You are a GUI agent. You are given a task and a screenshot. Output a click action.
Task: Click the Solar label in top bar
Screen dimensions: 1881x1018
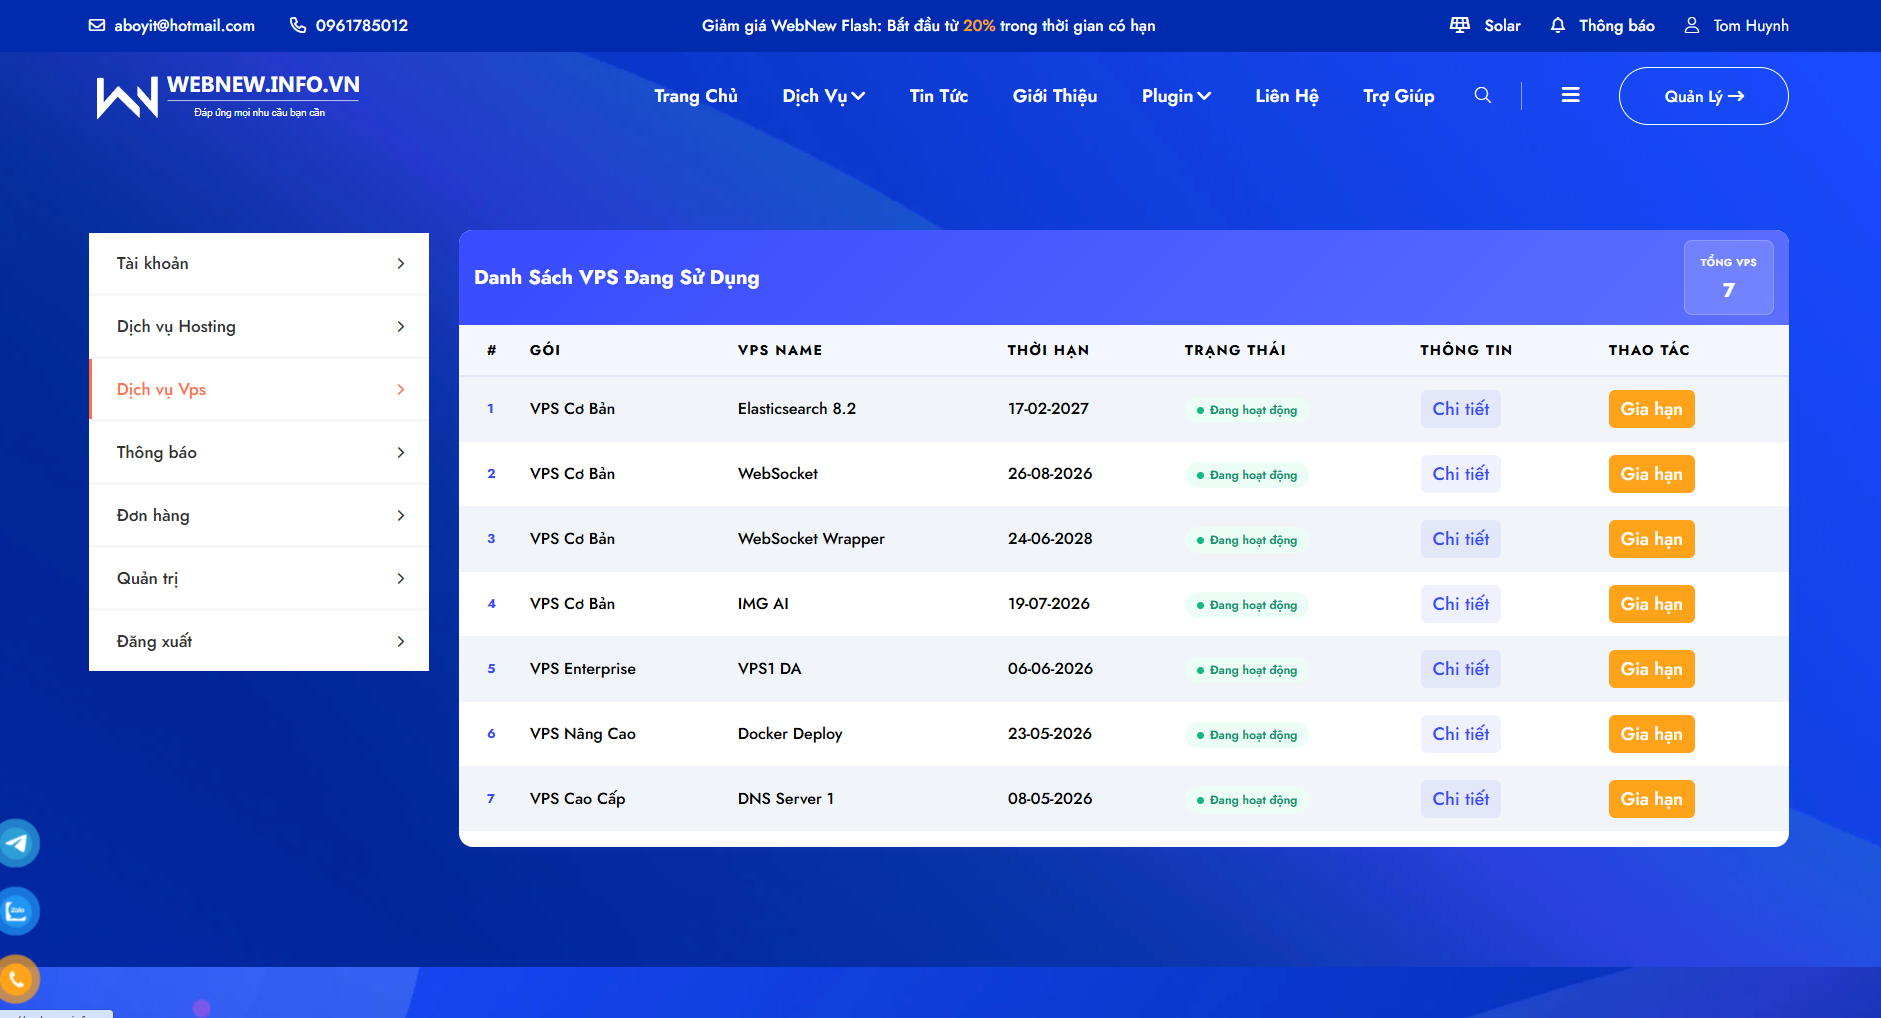tap(1502, 26)
